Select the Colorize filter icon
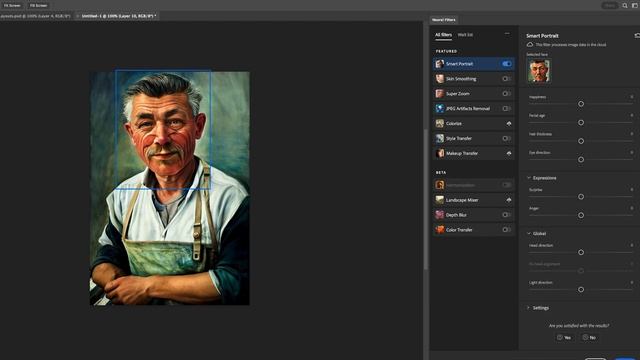This screenshot has width=640, height=360. click(440, 123)
